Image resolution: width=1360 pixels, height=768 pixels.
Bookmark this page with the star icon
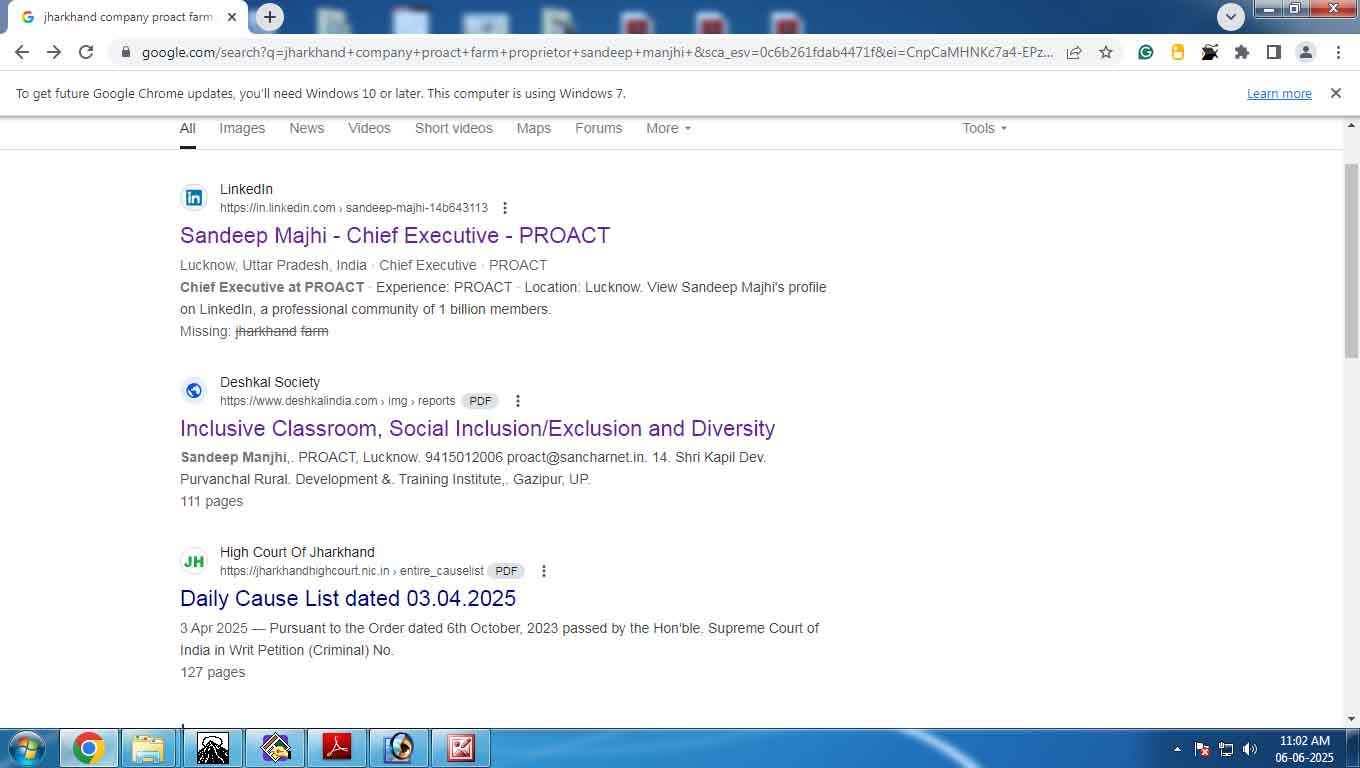(1106, 52)
